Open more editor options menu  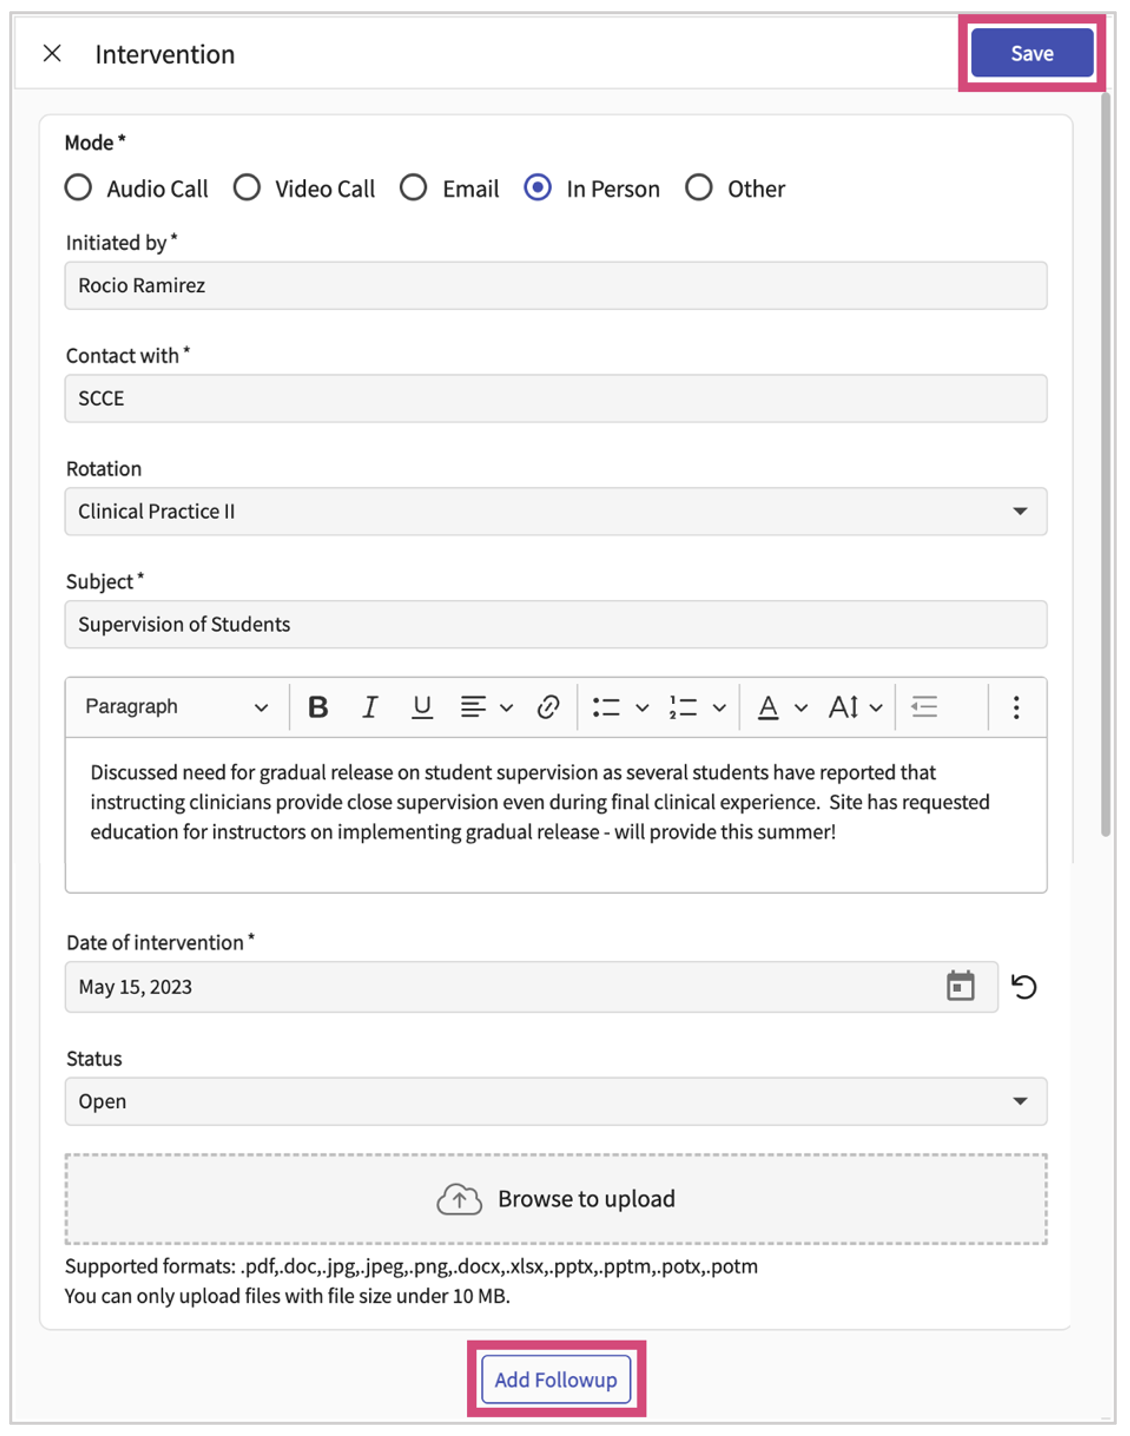[x=1016, y=708]
